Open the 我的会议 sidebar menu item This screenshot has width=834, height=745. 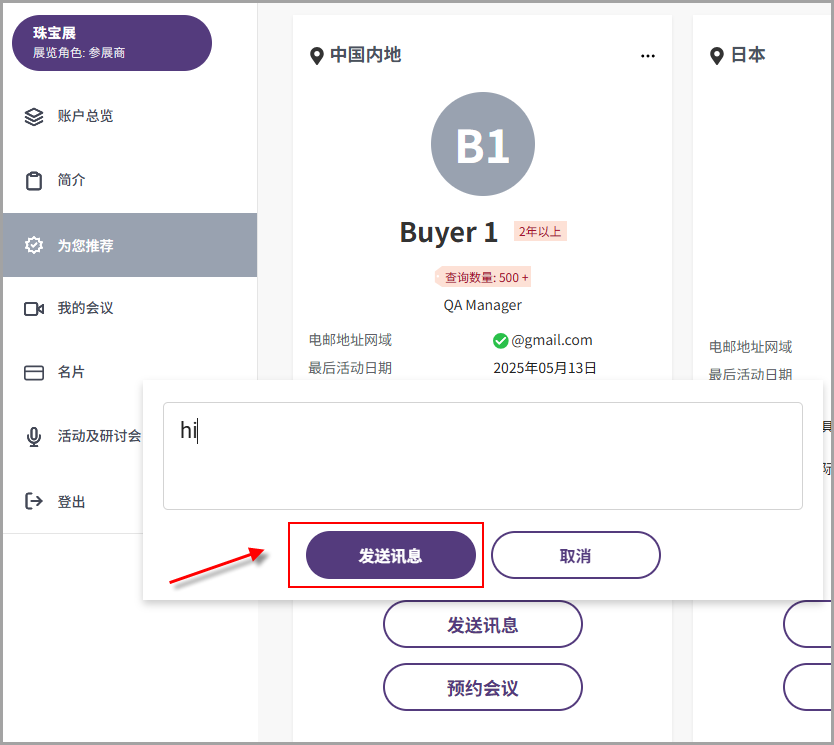pos(85,309)
